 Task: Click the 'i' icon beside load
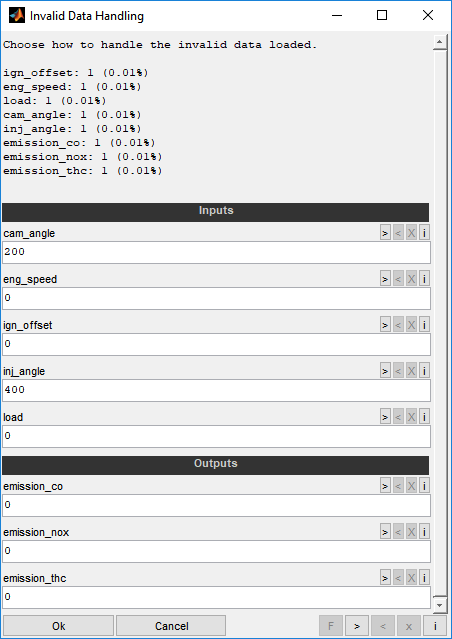click(424, 417)
